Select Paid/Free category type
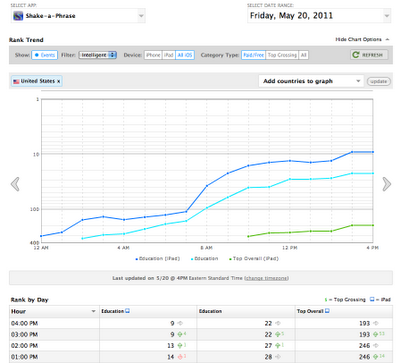 253,55
